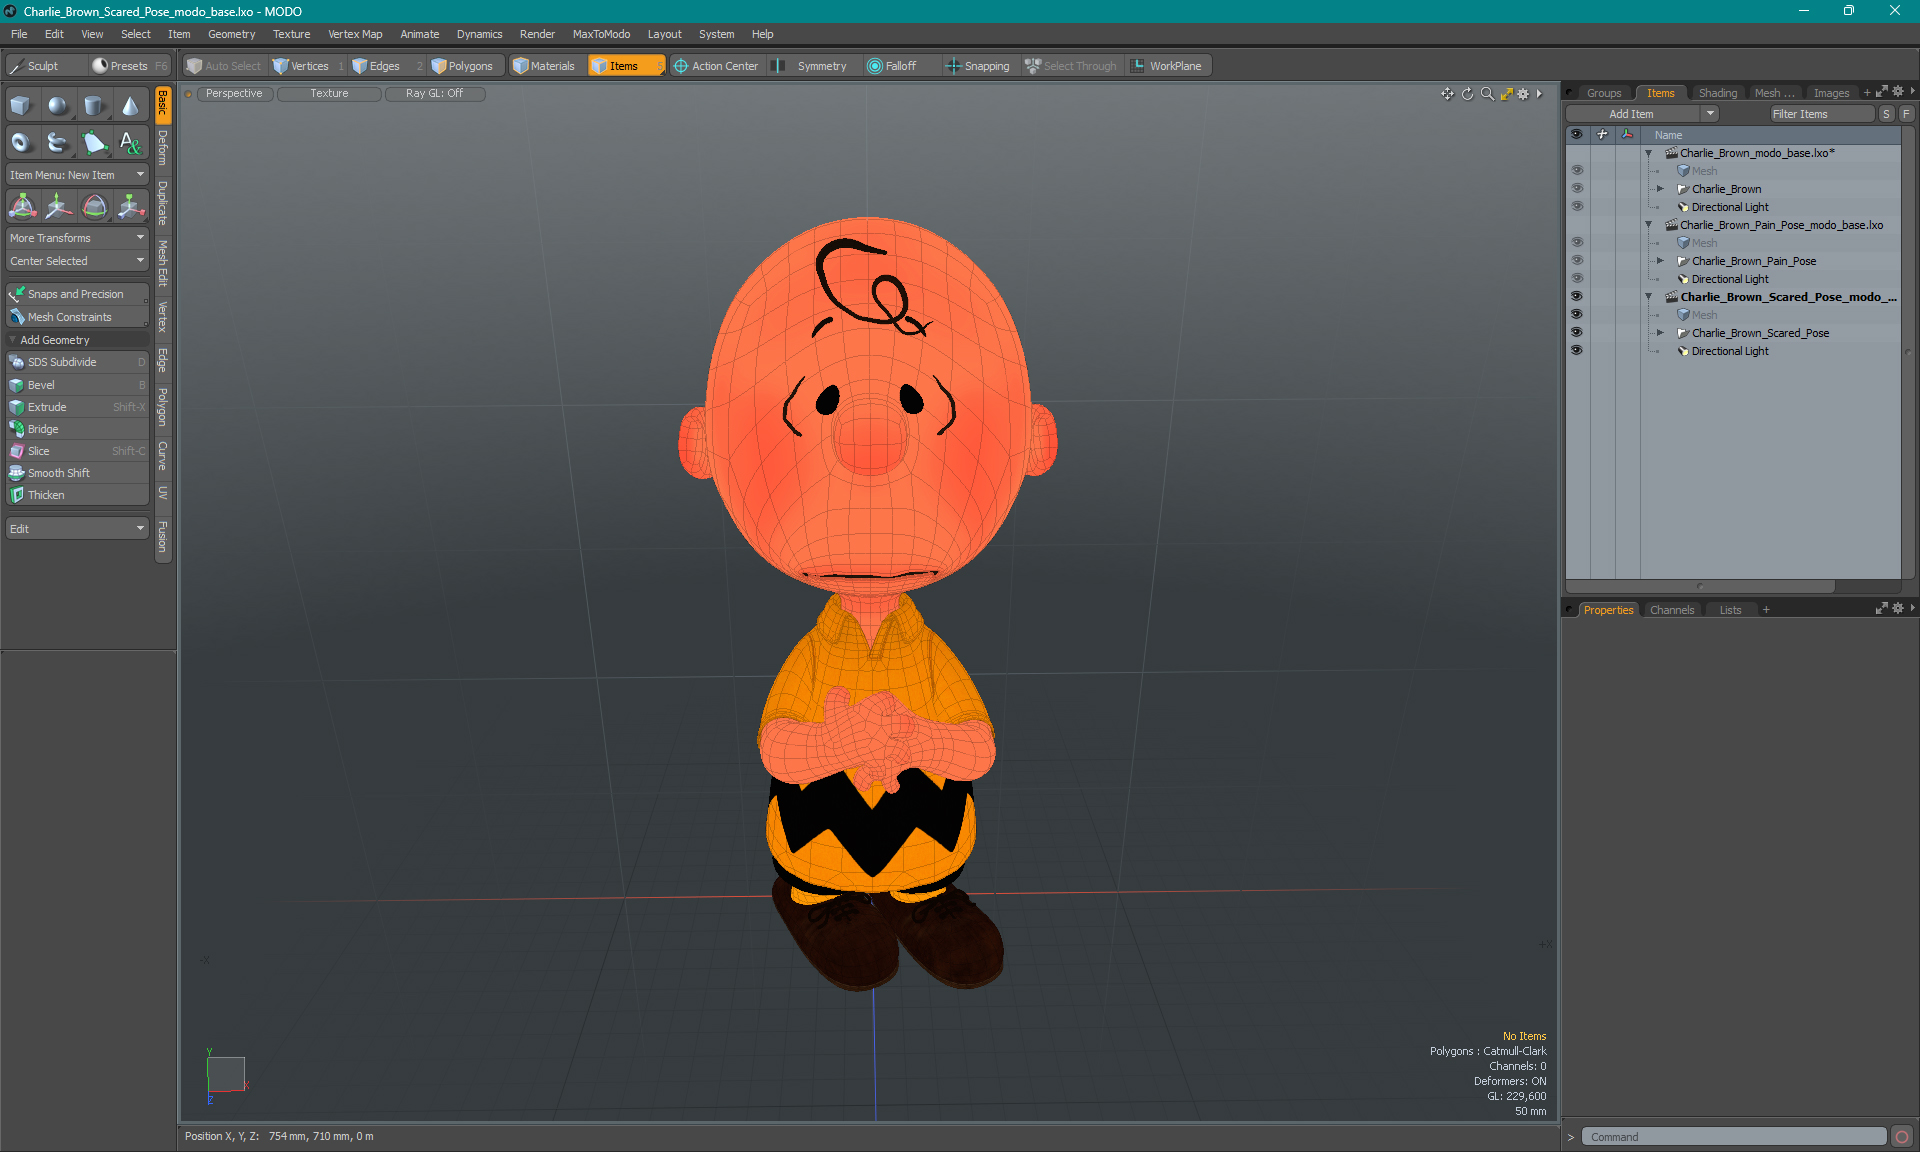Click the Extrude tool button
Viewport: 1920px width, 1152px height.
click(x=77, y=407)
